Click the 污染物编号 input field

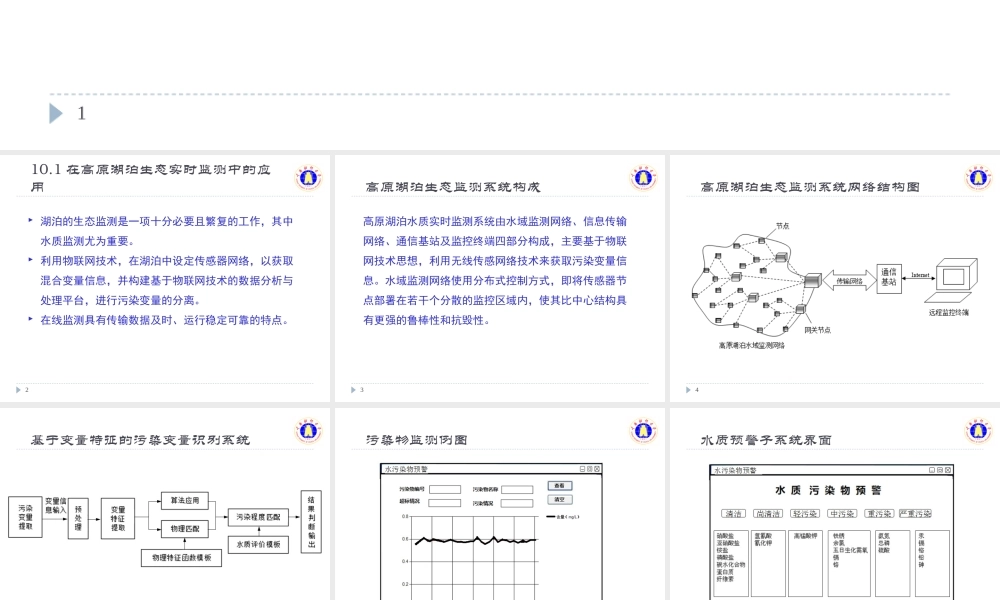tap(445, 489)
